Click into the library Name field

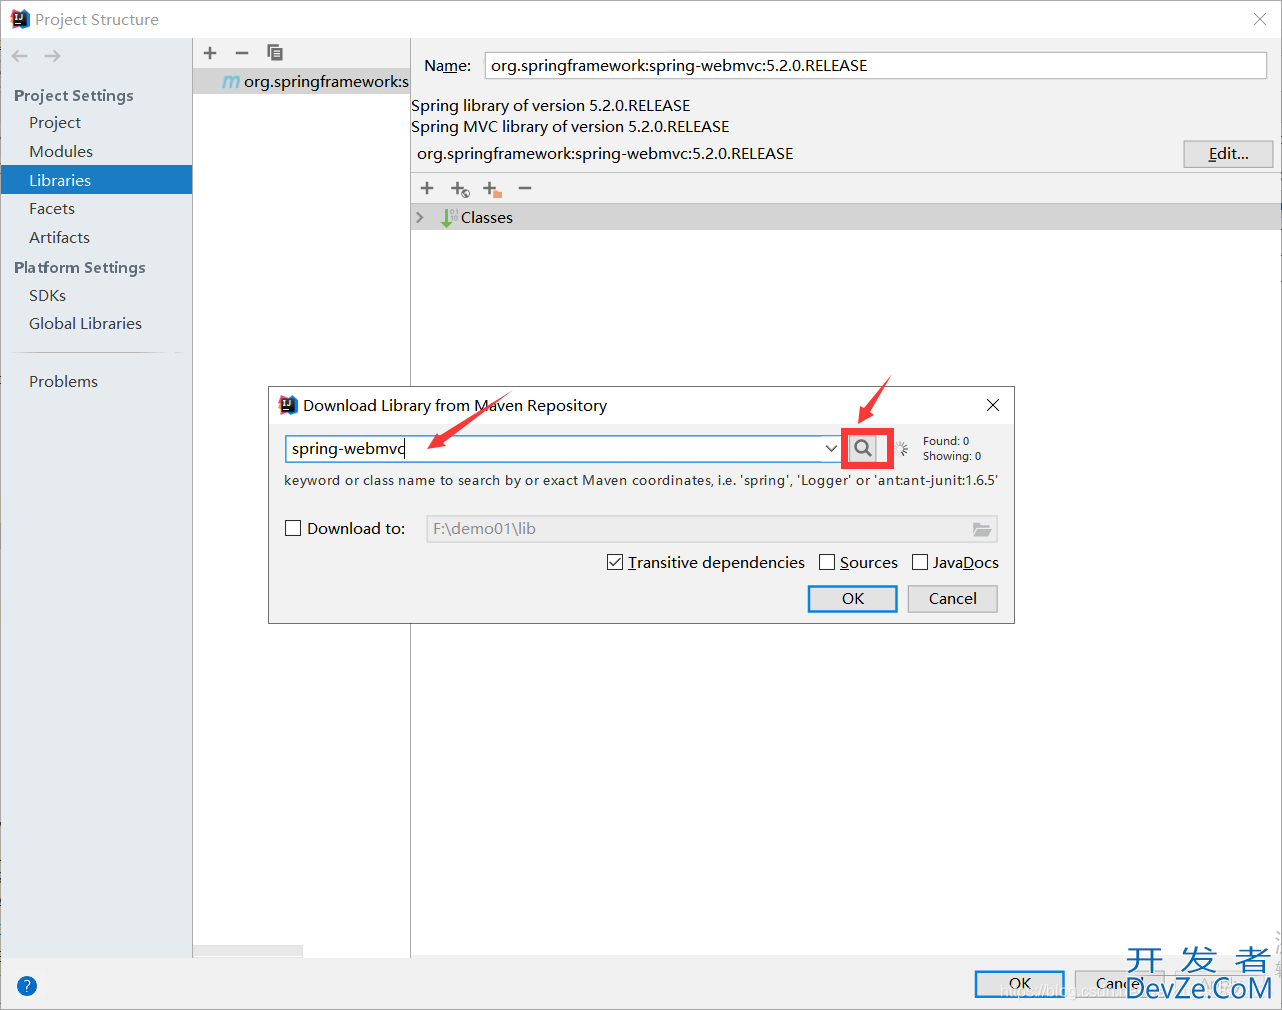(x=875, y=65)
